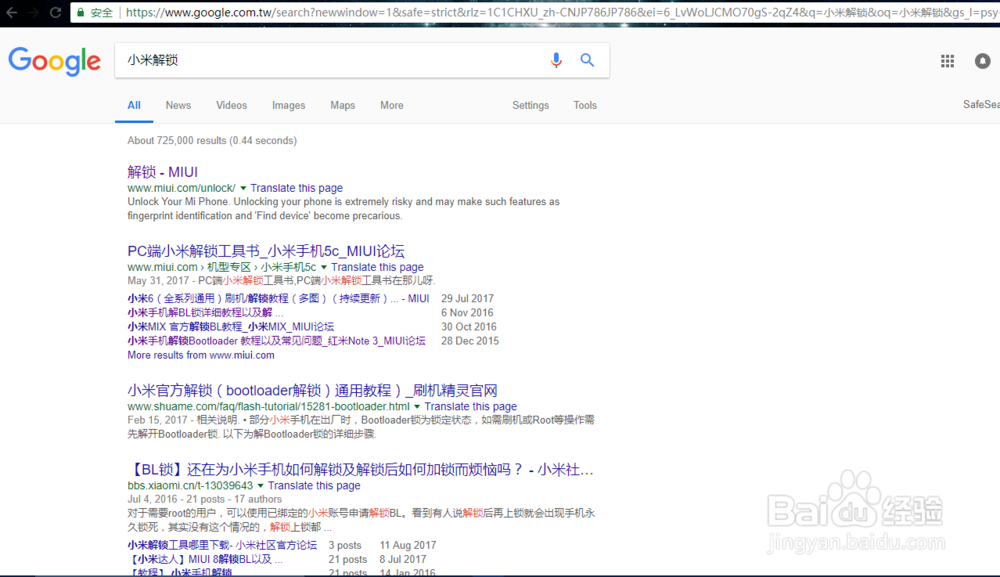Click the www.miui.com/unlock/ URL text
Viewport: 1000px width, 577px height.
[x=181, y=188]
